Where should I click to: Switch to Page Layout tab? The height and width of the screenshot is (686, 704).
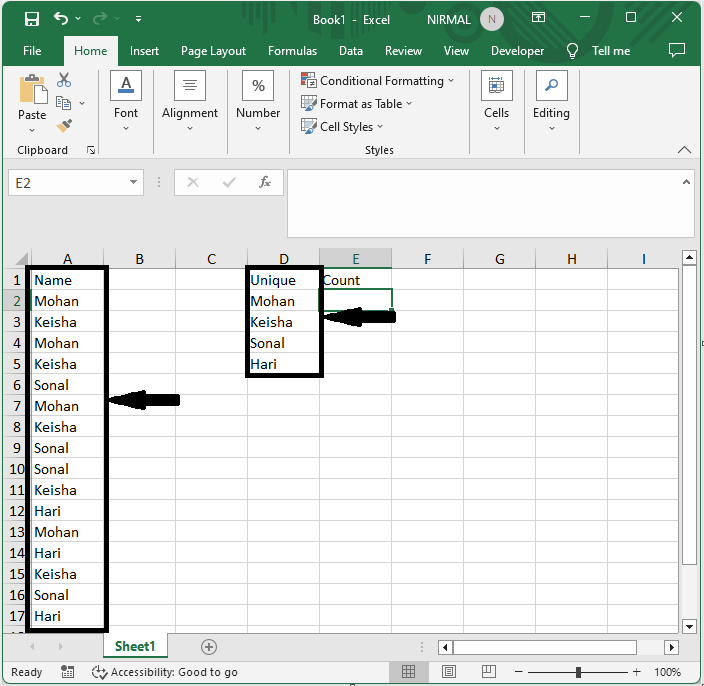coord(213,51)
